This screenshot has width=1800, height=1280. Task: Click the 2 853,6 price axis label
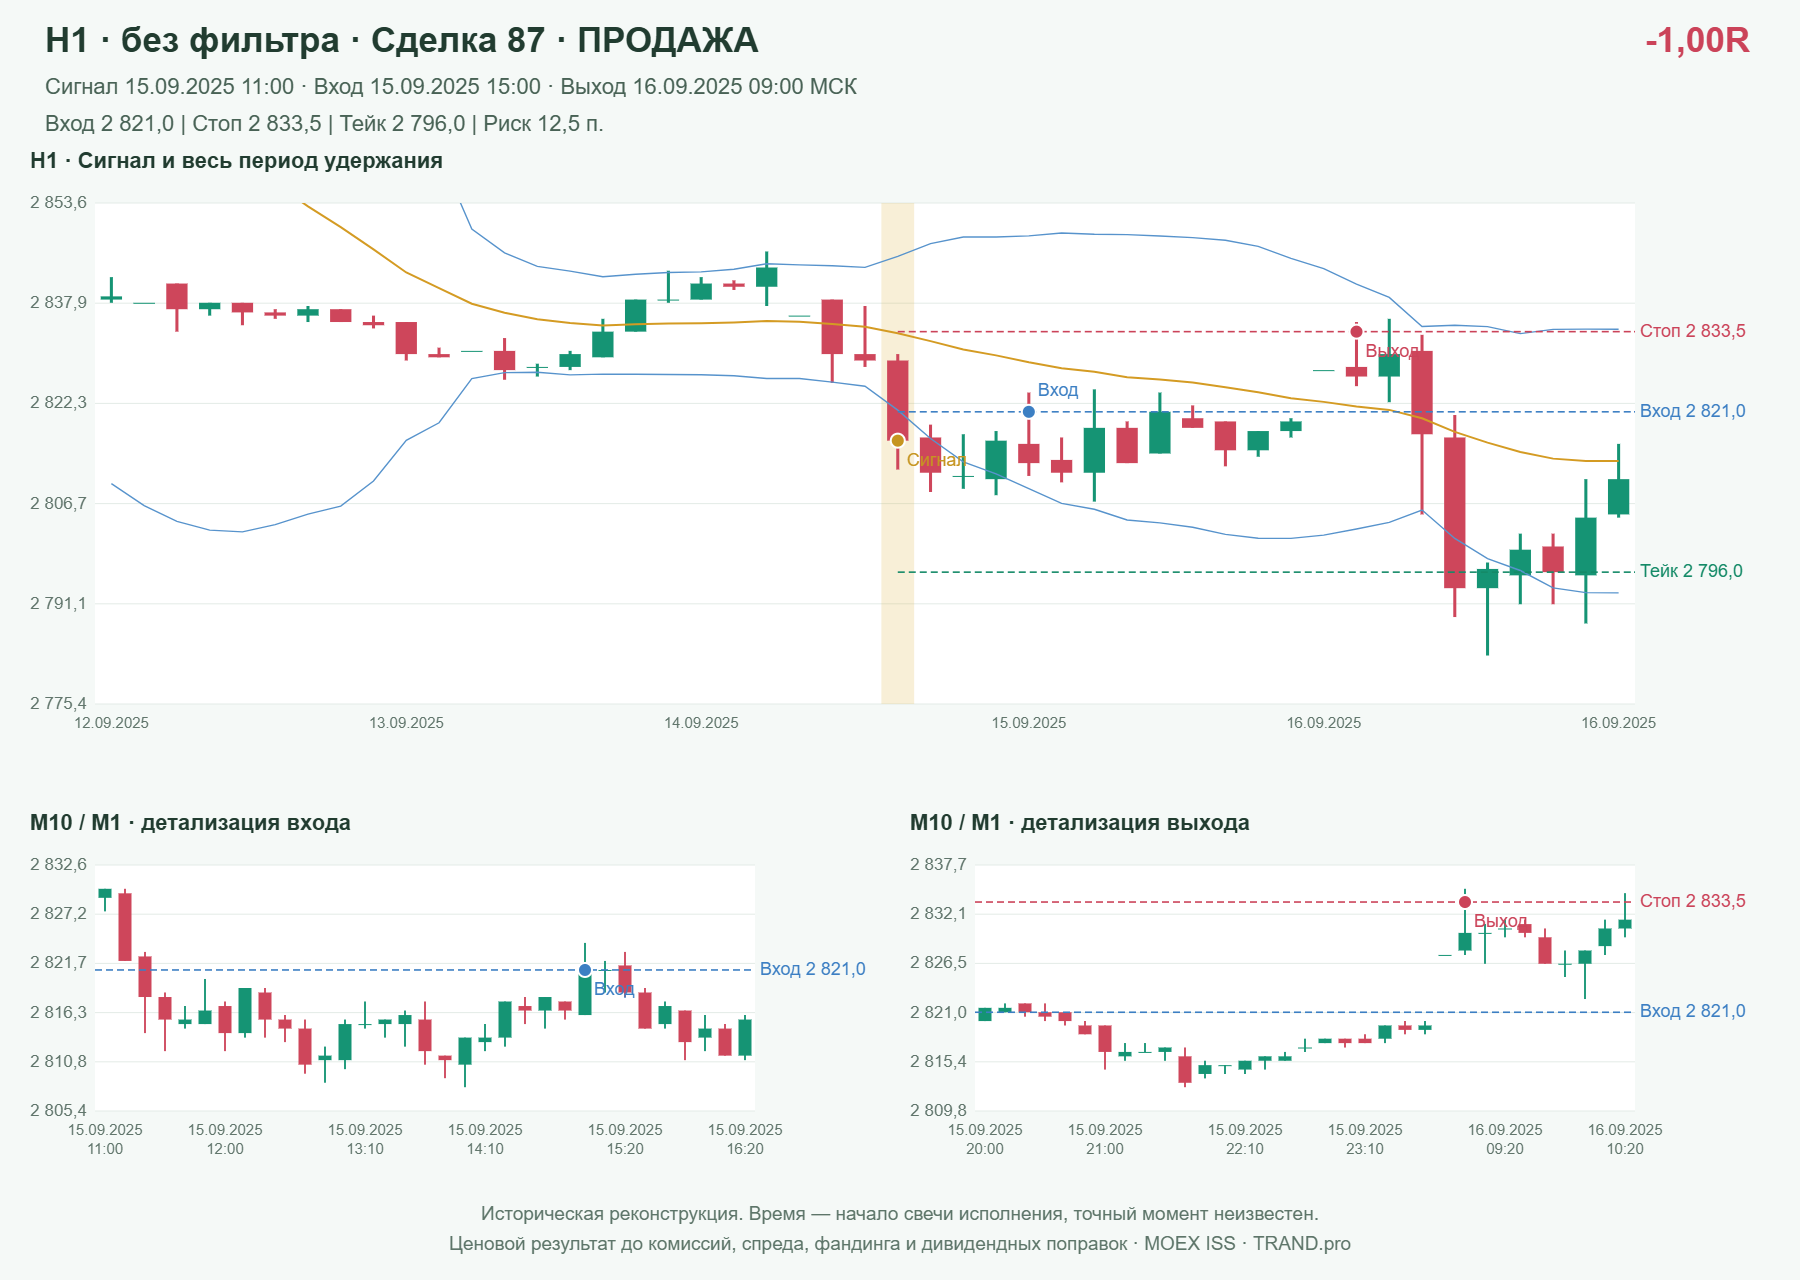[59, 203]
